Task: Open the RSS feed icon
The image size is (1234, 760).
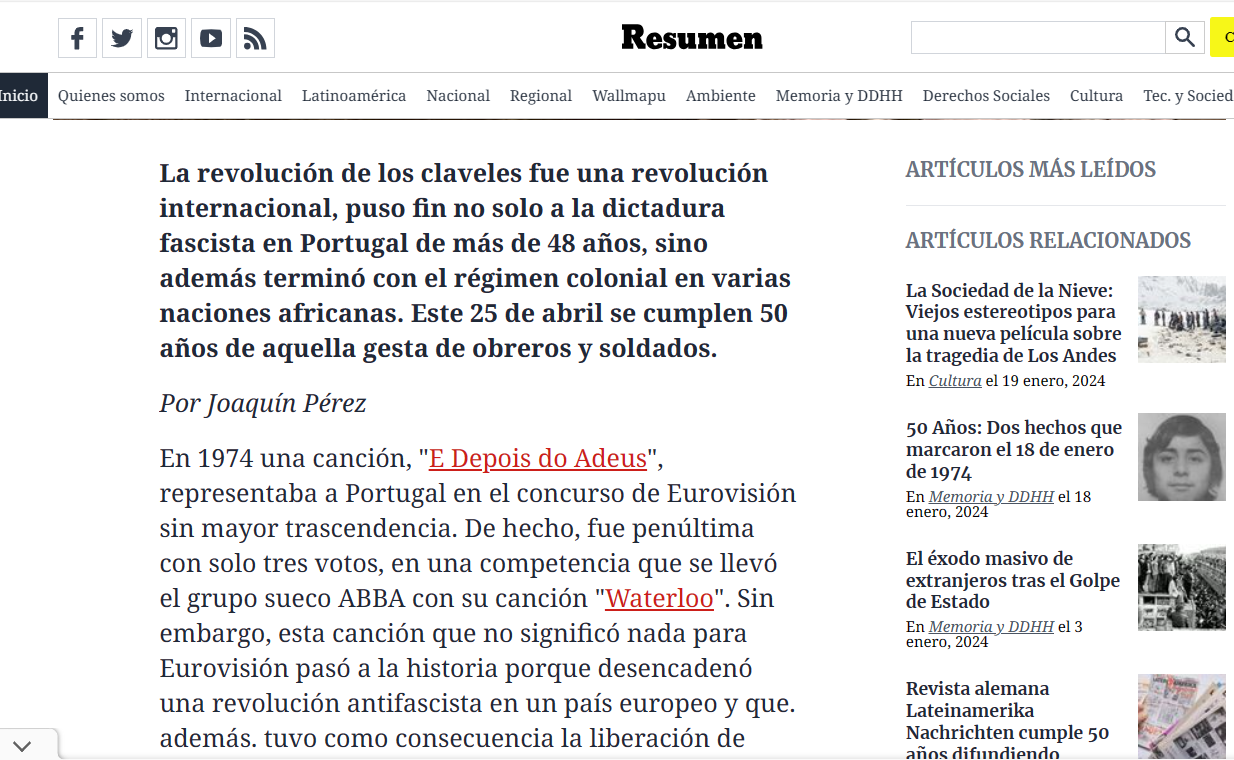Action: pos(255,39)
